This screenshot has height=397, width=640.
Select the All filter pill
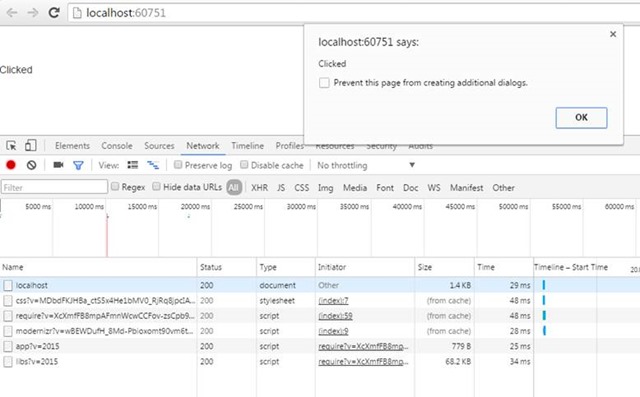click(234, 187)
